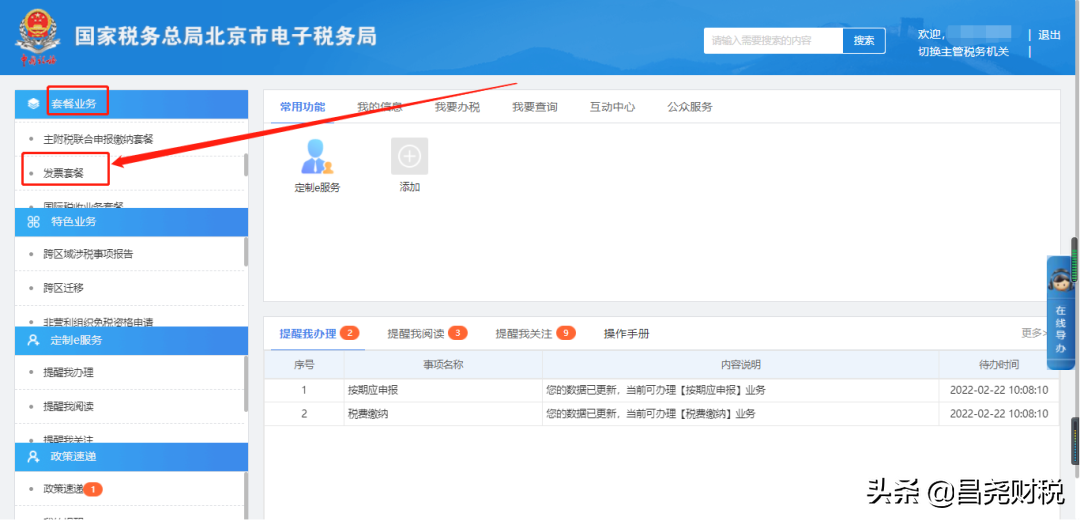
Task: Click the 套餐业务 list scrollbar
Action: coord(246,165)
